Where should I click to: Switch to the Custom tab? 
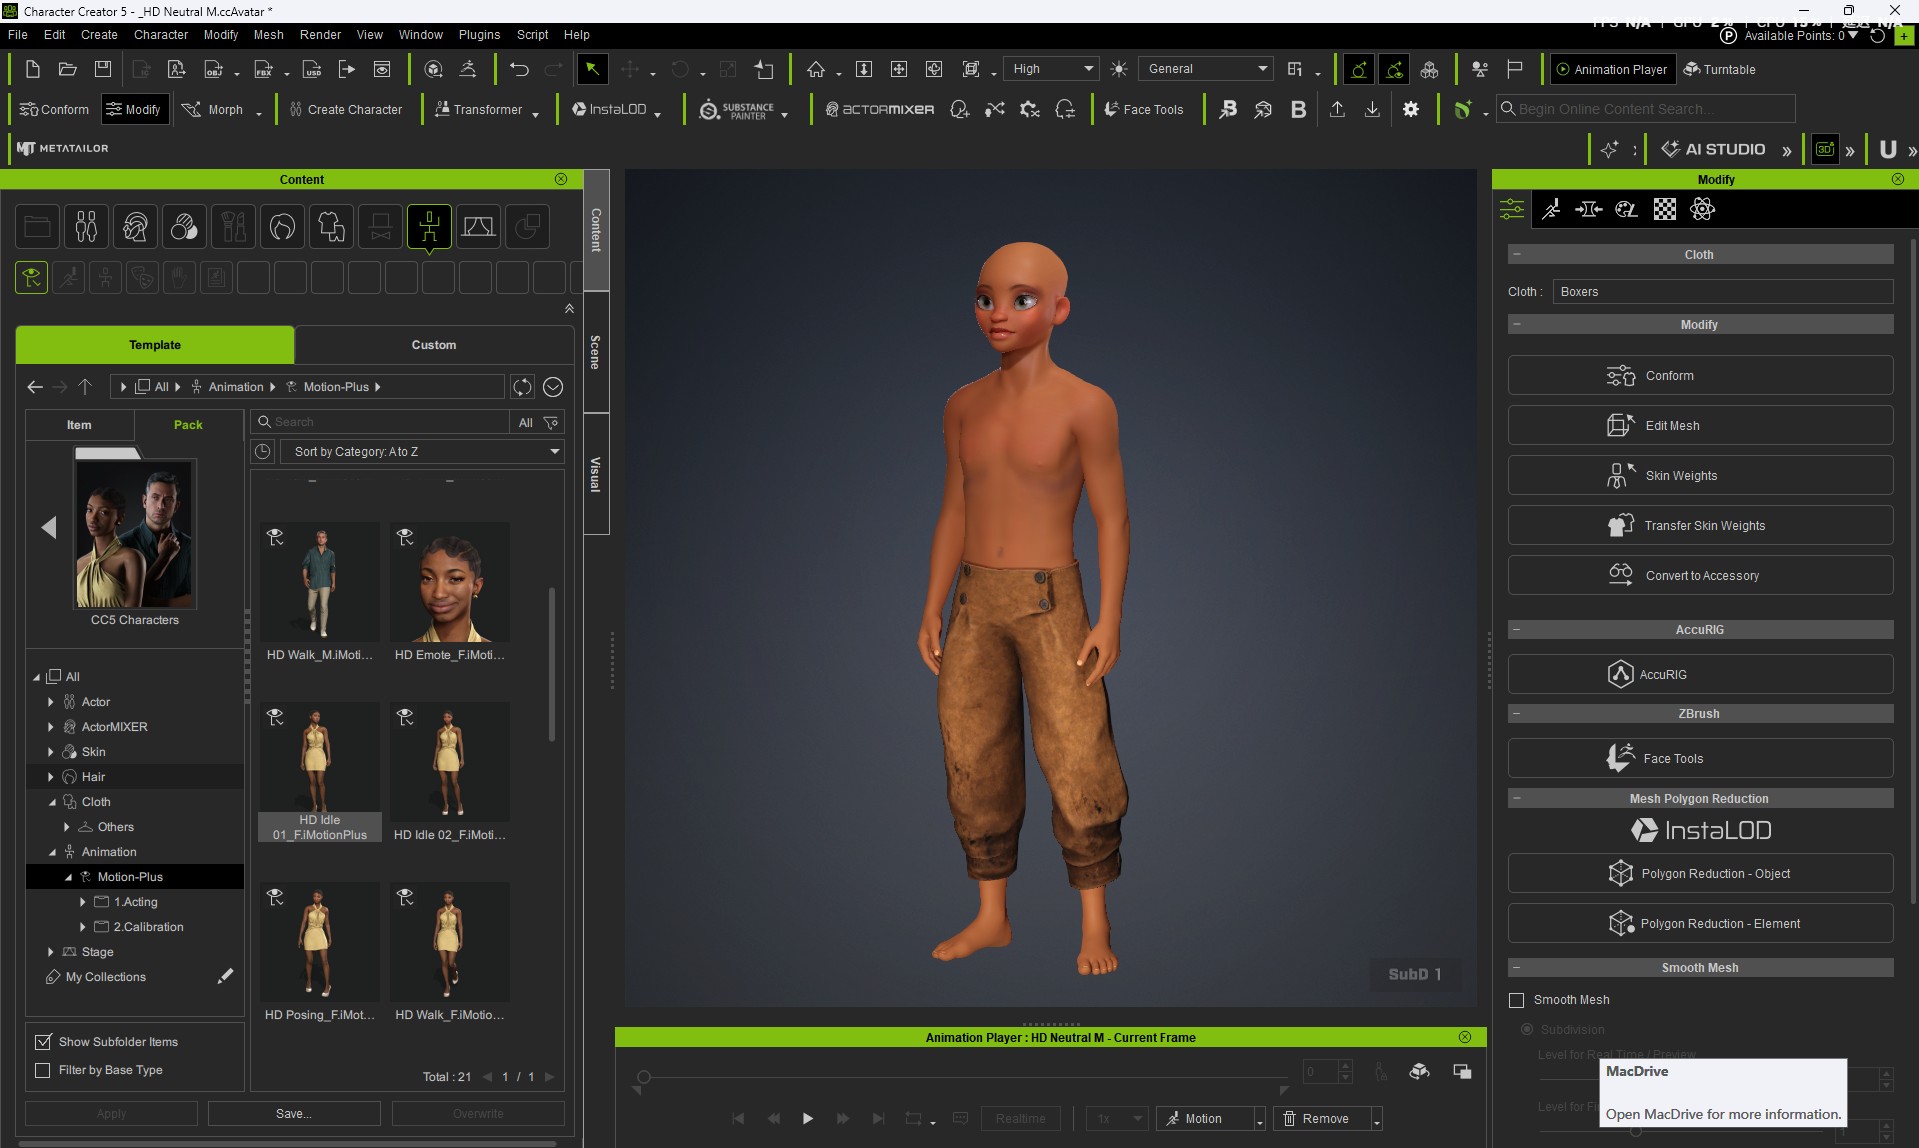click(433, 344)
